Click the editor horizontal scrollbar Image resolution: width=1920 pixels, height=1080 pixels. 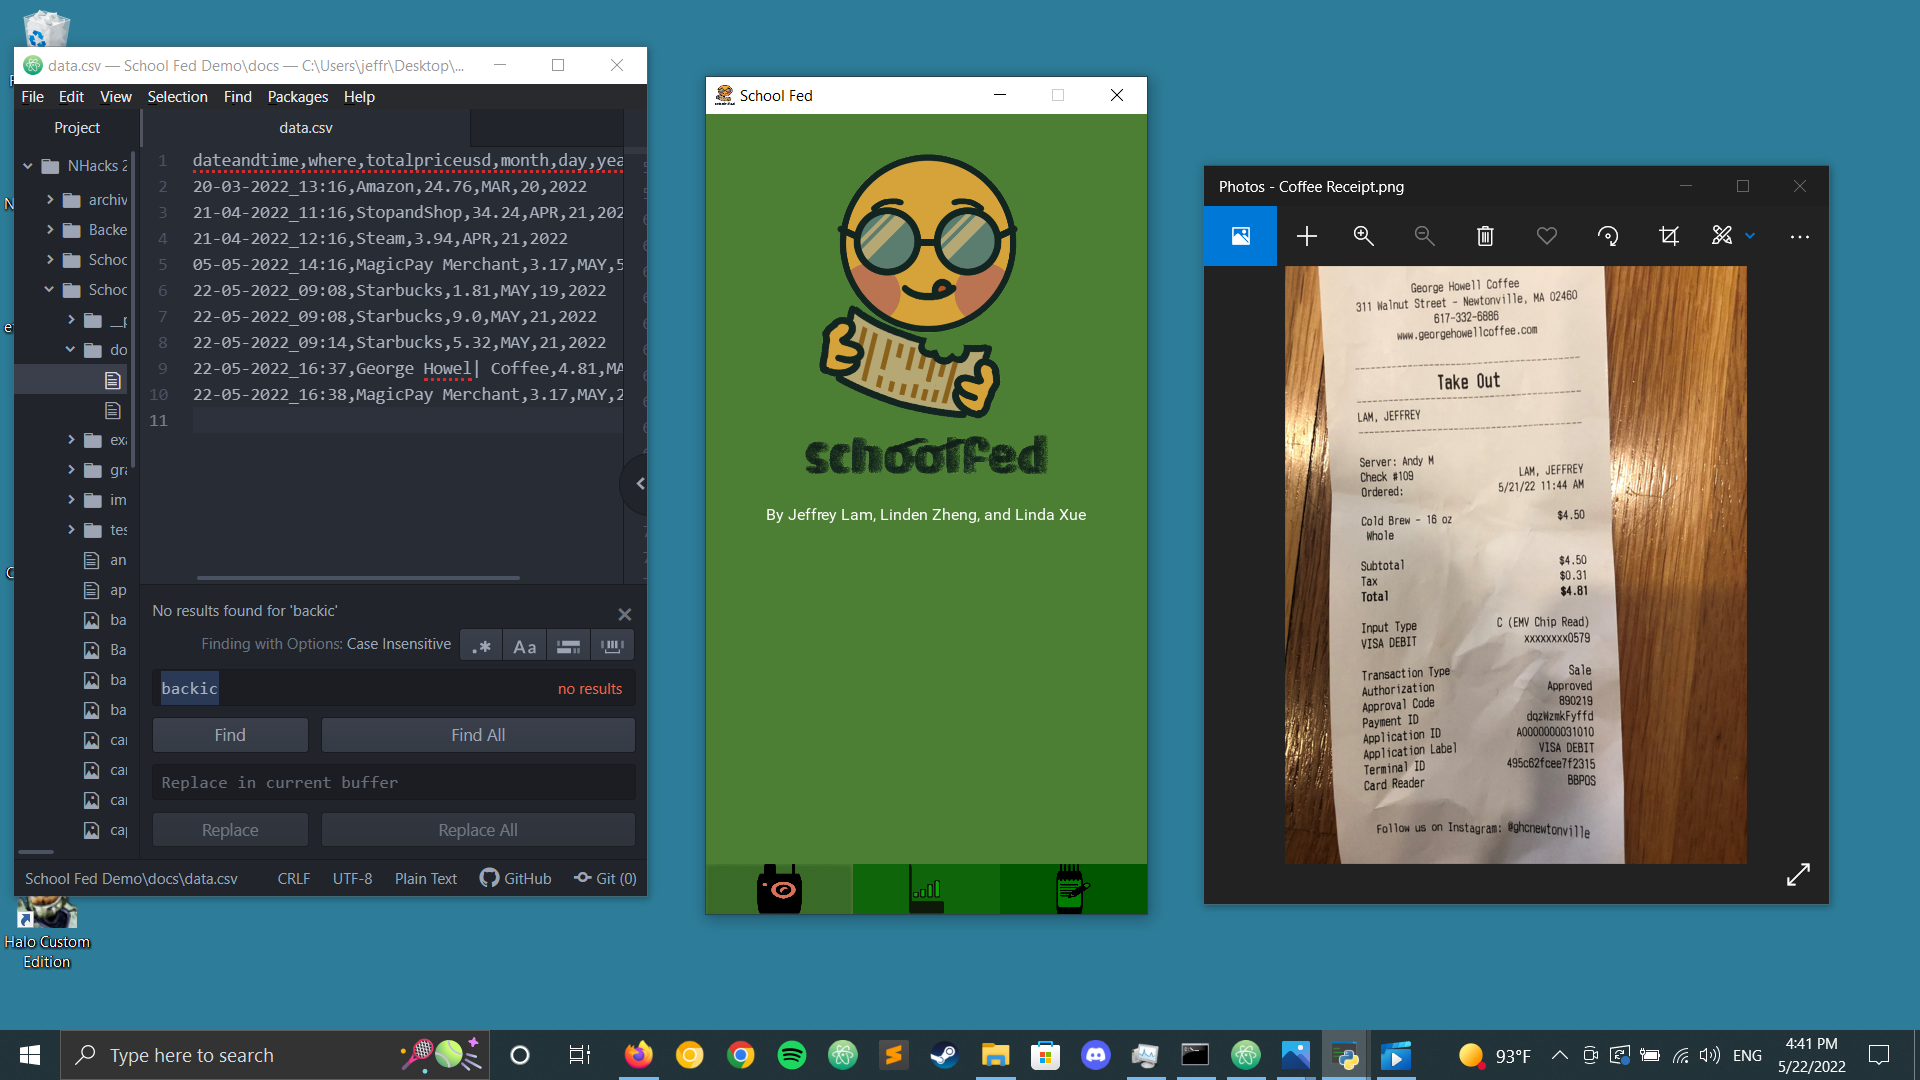tap(358, 578)
